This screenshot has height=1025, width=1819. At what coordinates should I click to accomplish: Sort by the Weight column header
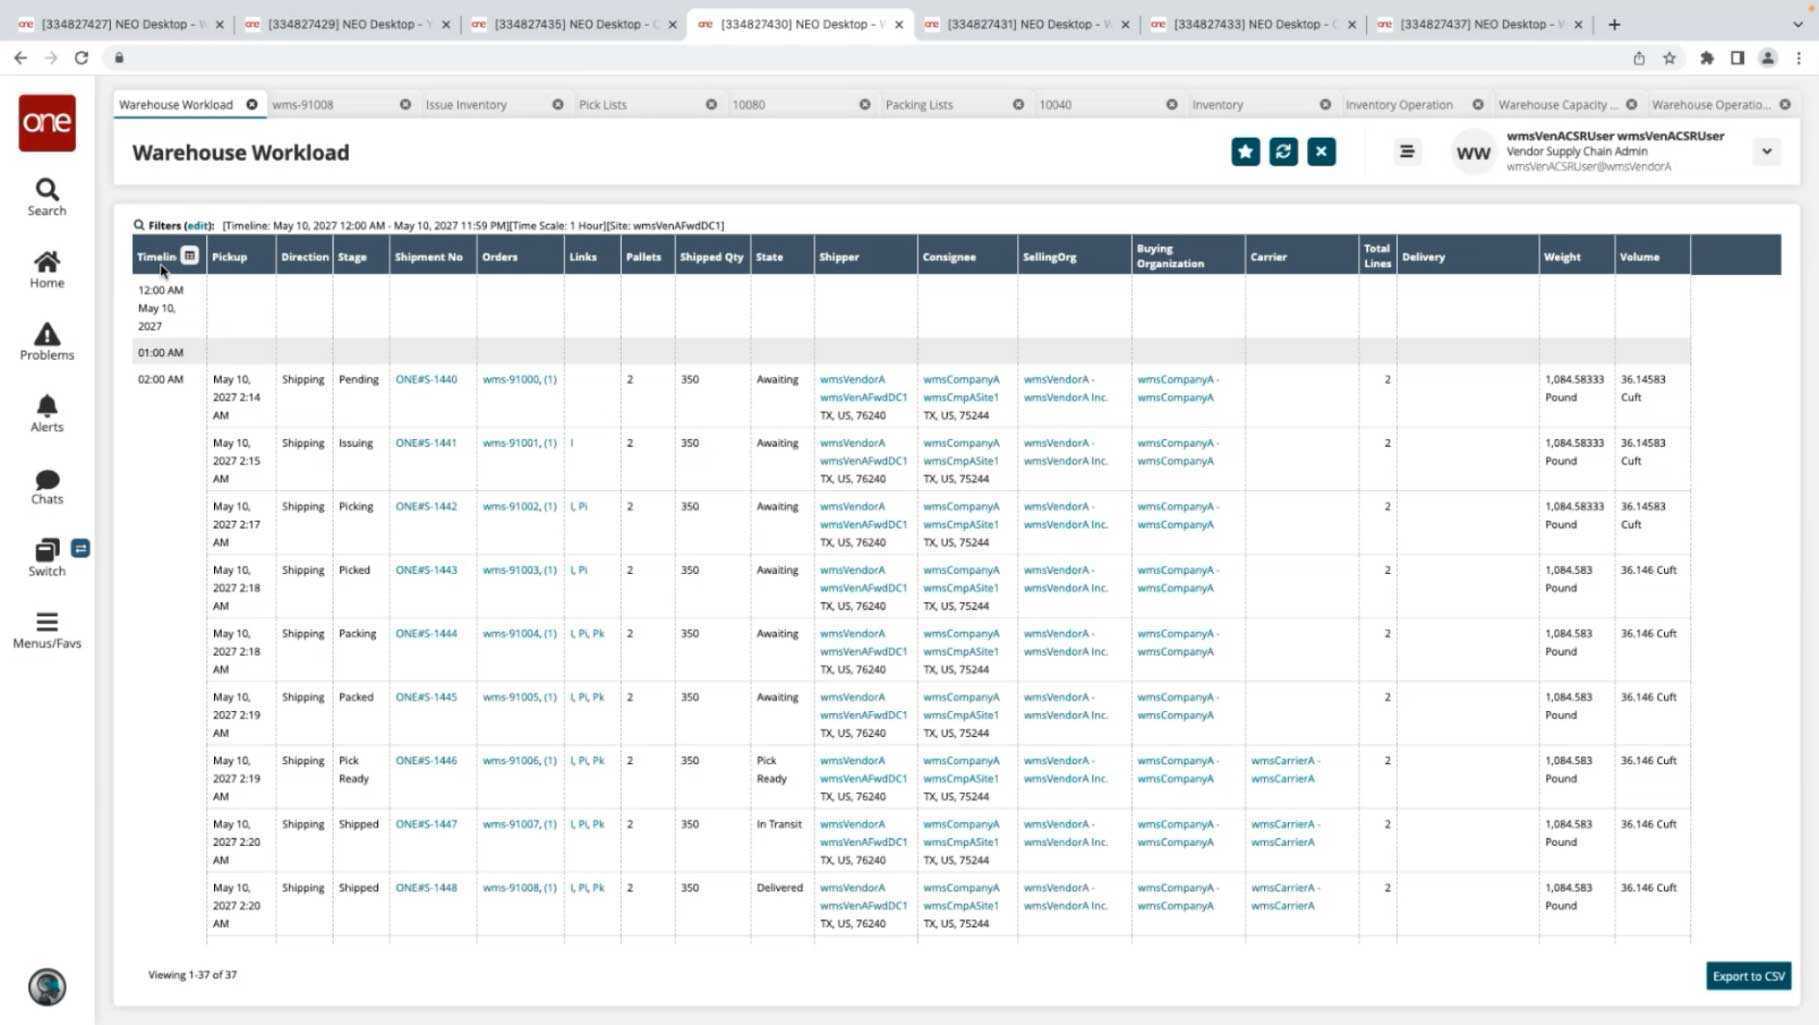(1562, 257)
